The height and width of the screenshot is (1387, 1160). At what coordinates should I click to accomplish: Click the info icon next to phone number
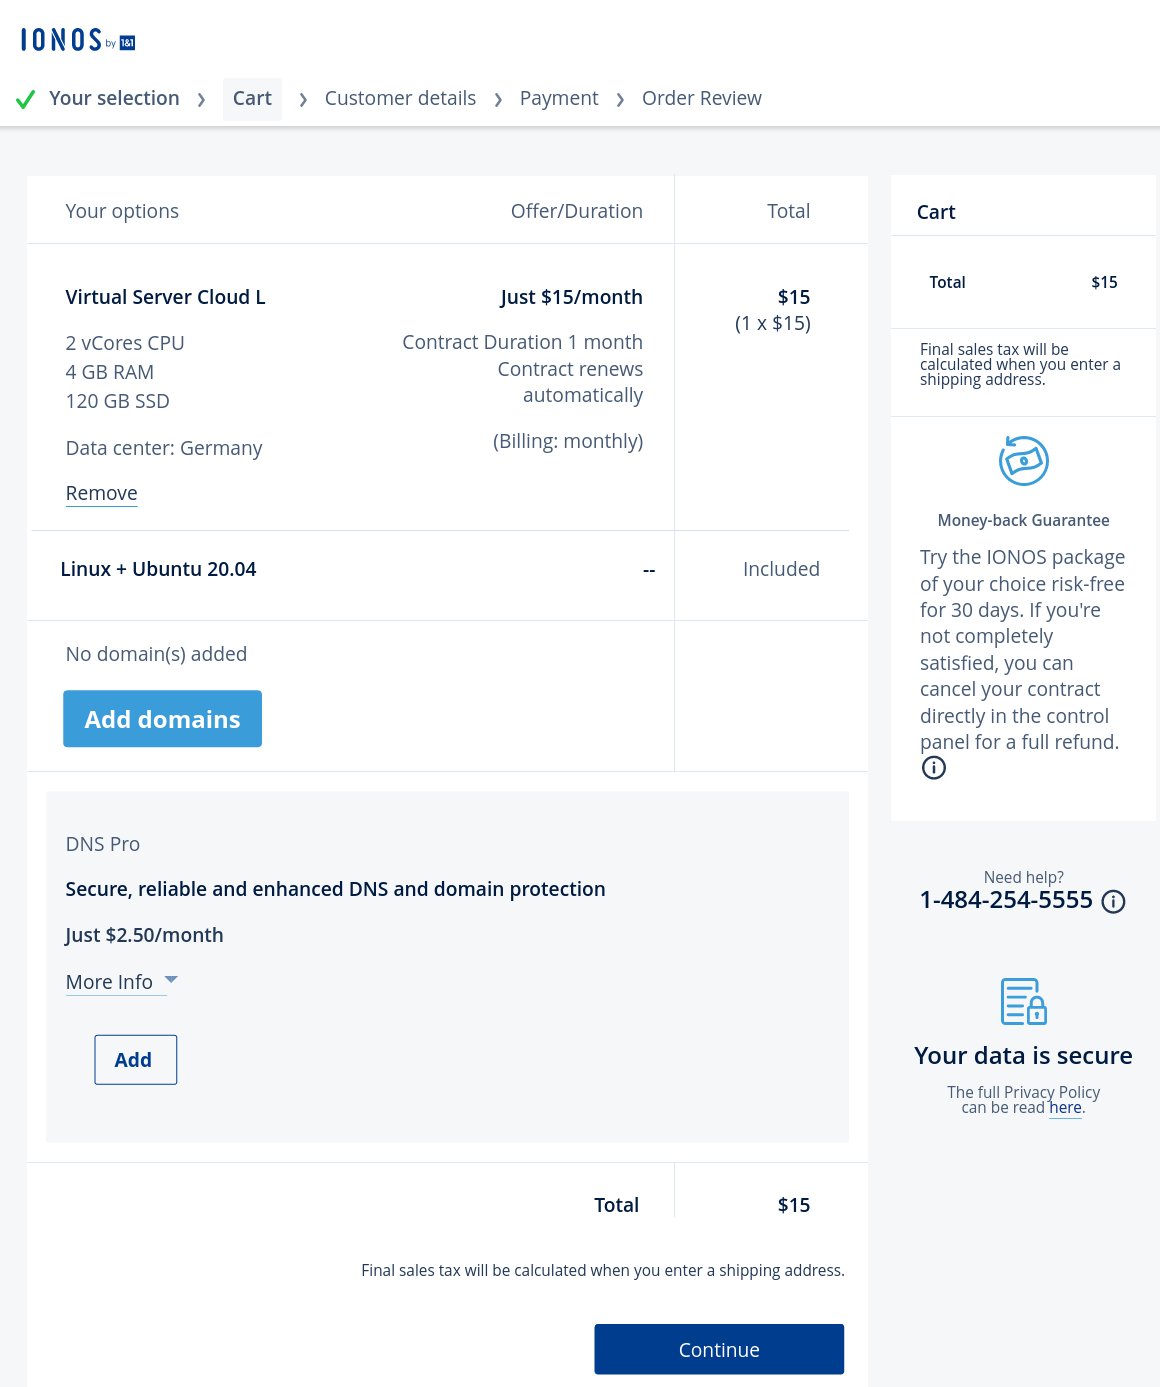click(x=1113, y=902)
